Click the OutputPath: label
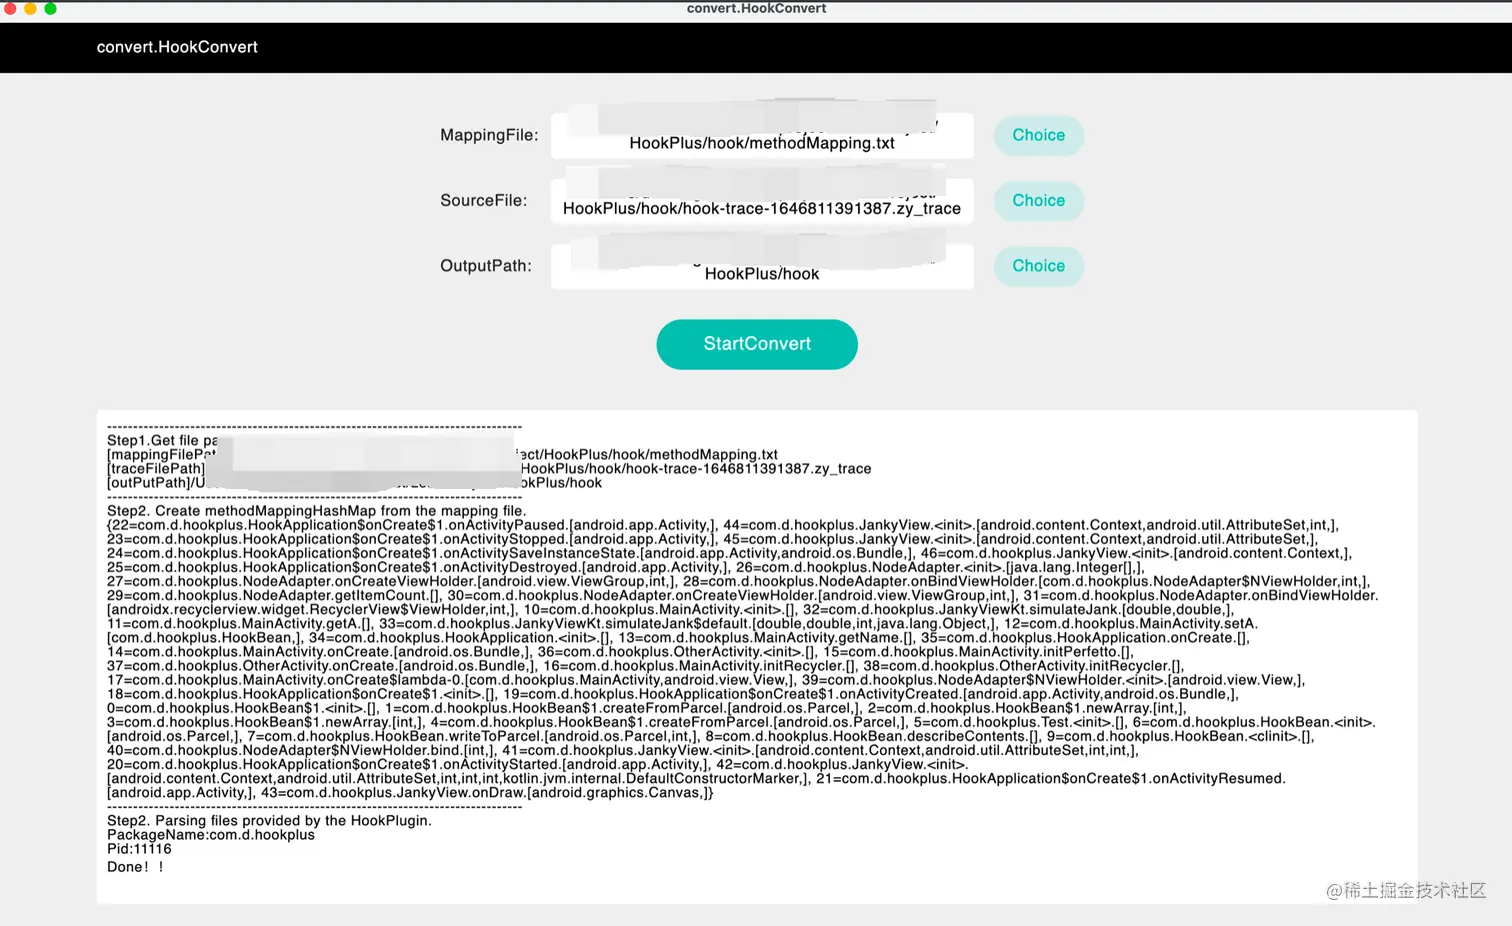Viewport: 1512px width, 926px height. 486,266
